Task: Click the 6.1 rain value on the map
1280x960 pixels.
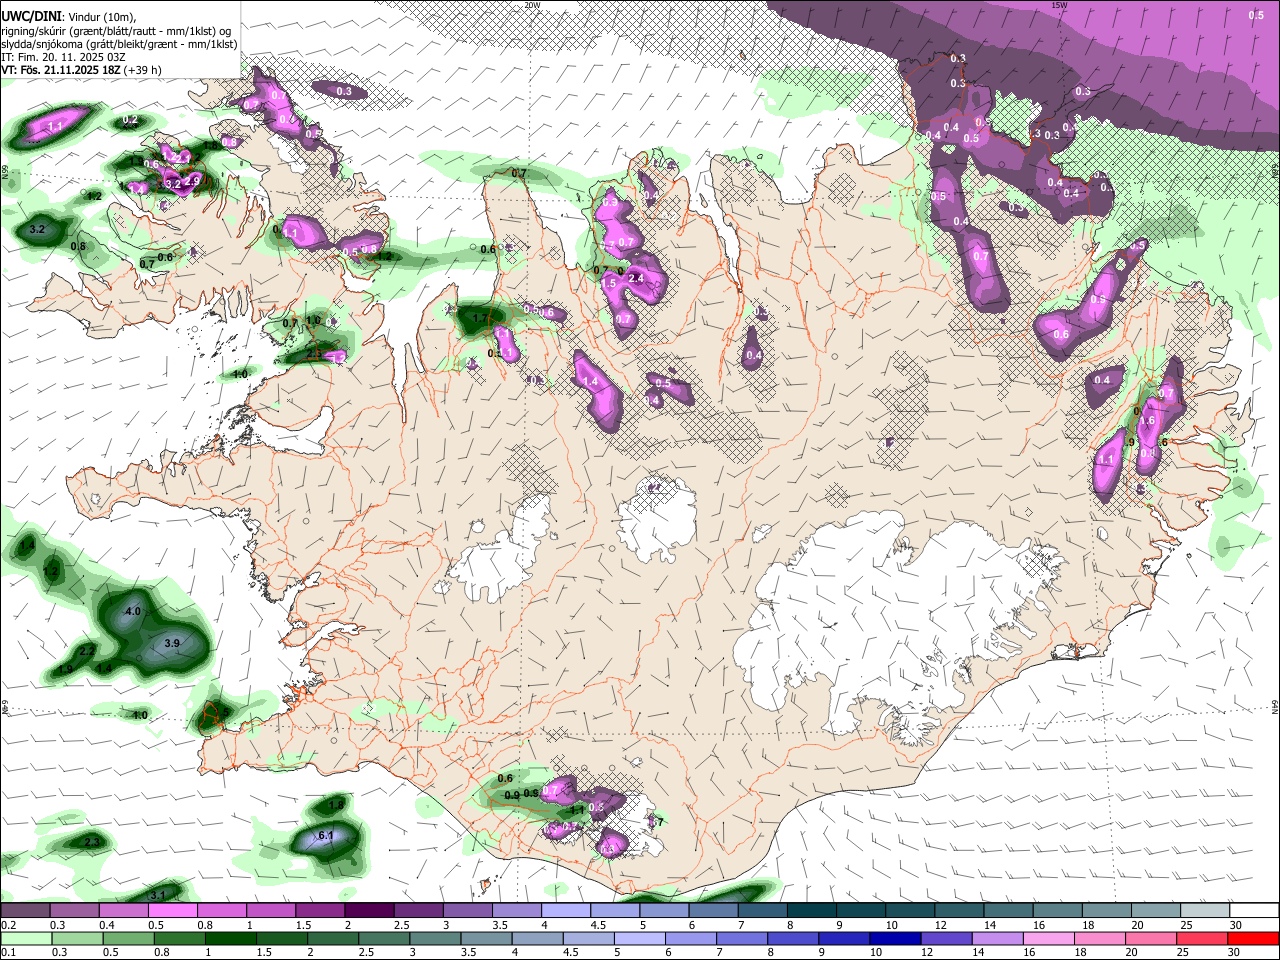Action: tap(325, 835)
